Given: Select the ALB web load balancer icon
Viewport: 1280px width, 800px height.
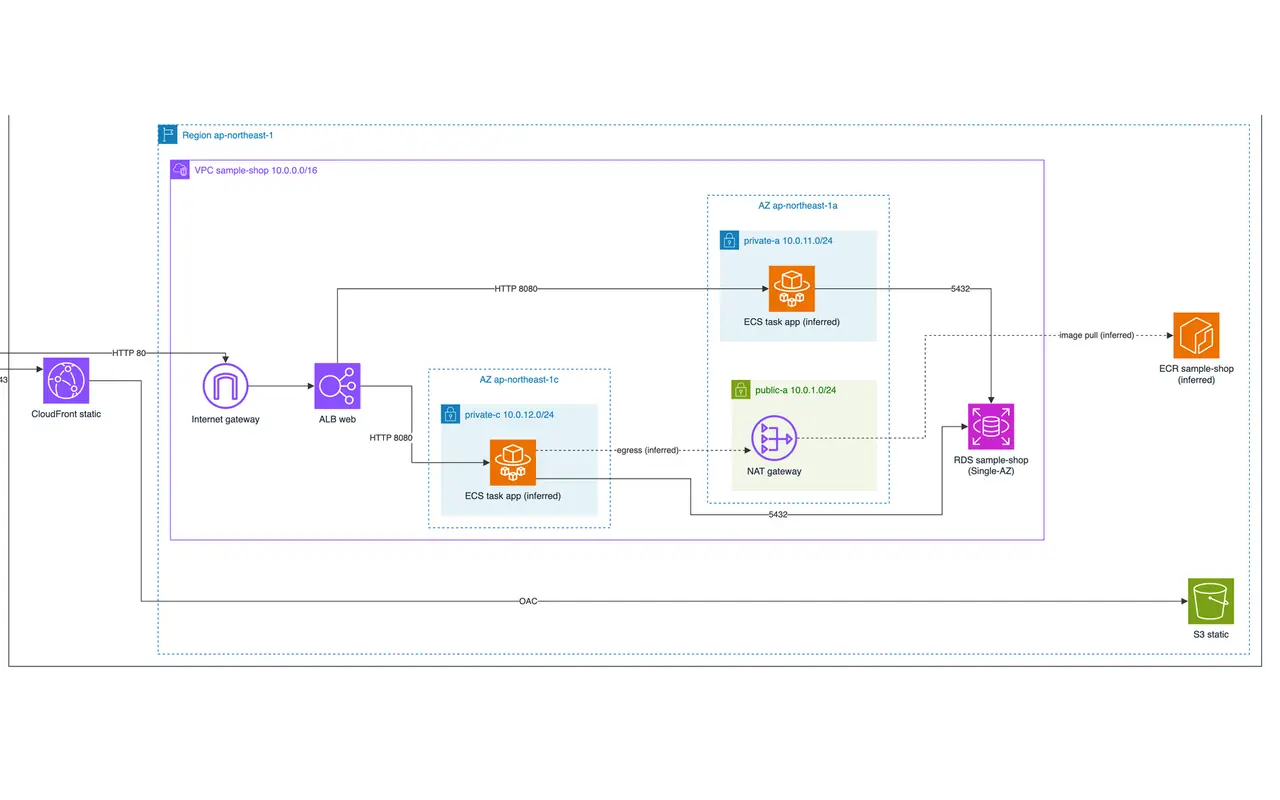Looking at the screenshot, I should [x=338, y=386].
